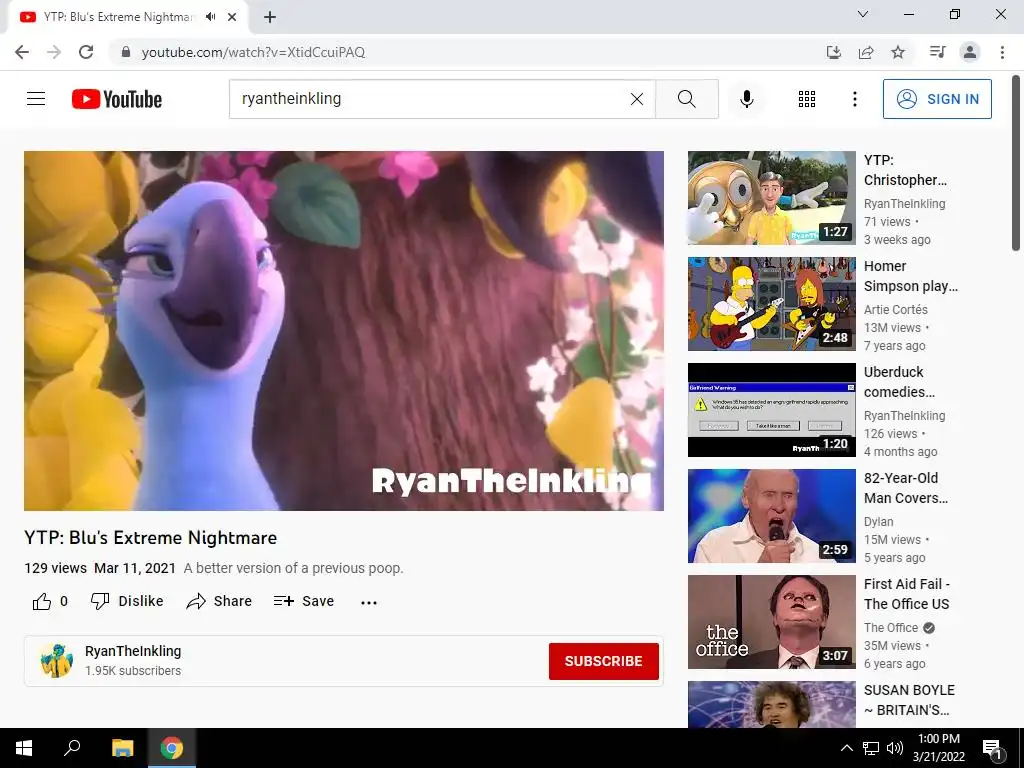Click the browser address bar URL
1024x768 pixels.
[x=253, y=52]
